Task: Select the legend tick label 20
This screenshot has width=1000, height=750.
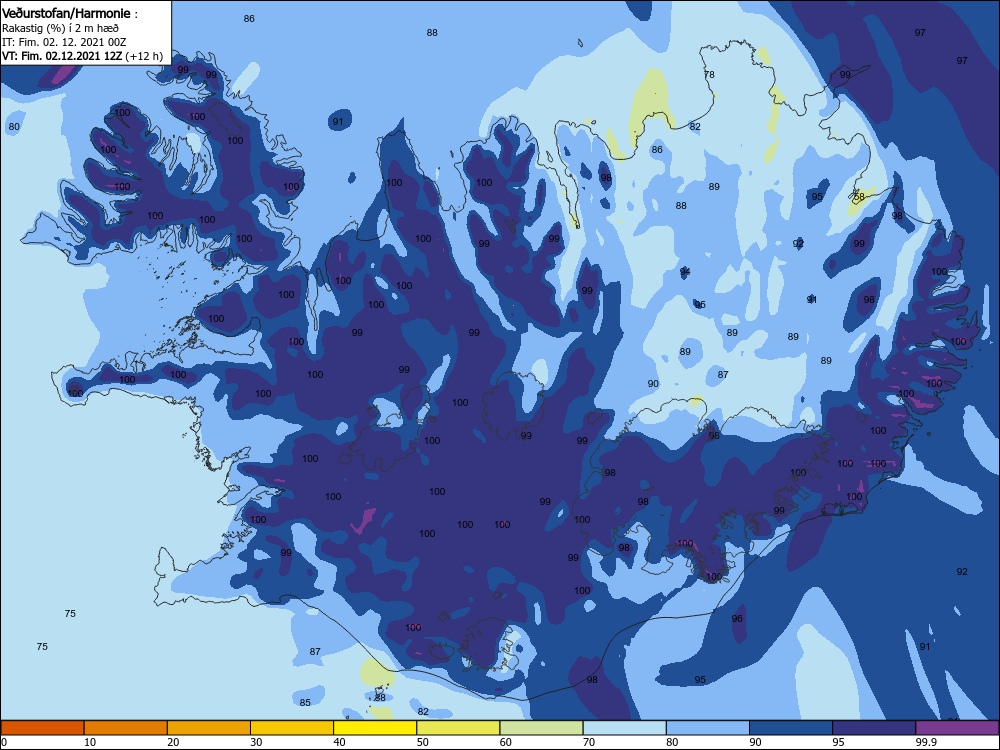Action: (173, 742)
